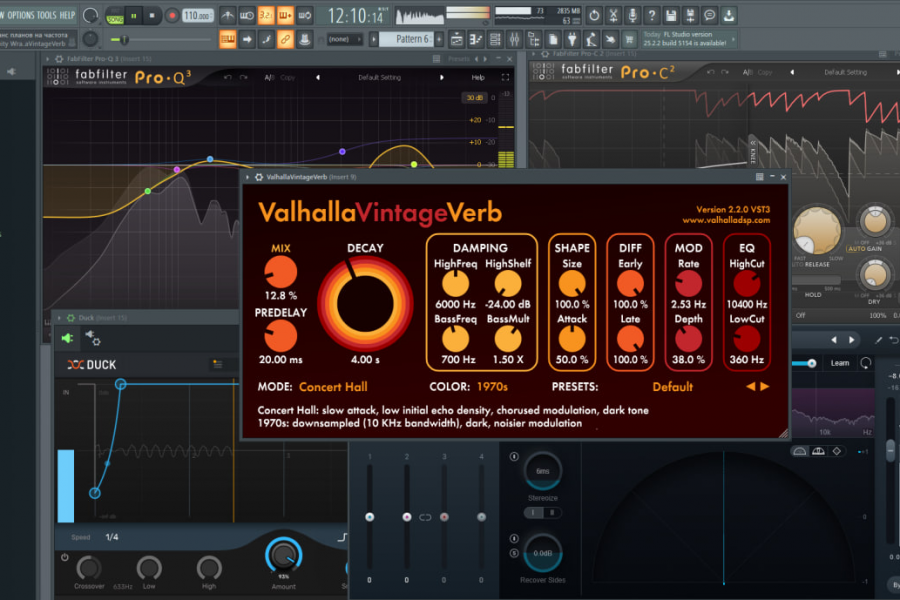Pause playback in the FL Studio transport

point(134,16)
